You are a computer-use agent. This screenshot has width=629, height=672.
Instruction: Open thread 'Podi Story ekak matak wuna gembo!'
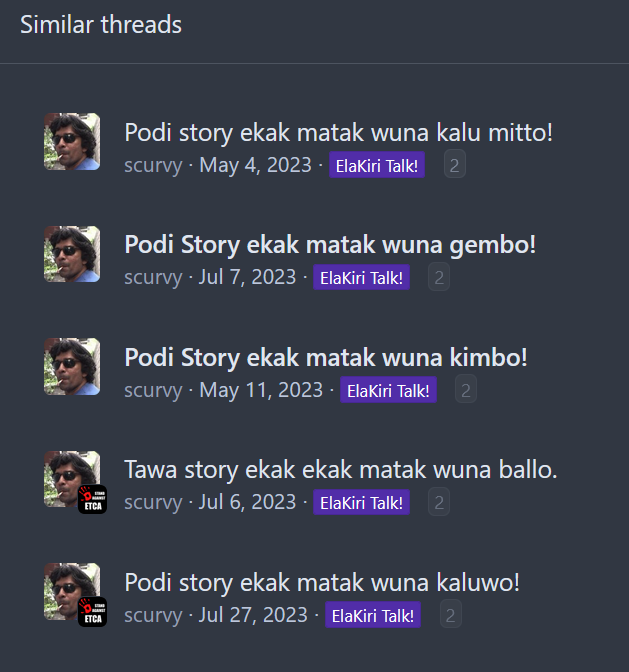click(x=330, y=245)
